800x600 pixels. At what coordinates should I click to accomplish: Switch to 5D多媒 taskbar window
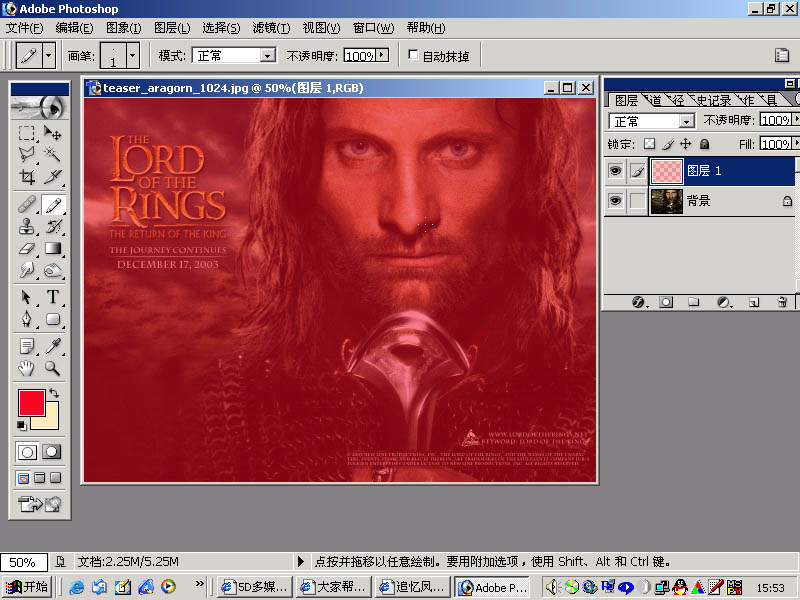point(255,587)
